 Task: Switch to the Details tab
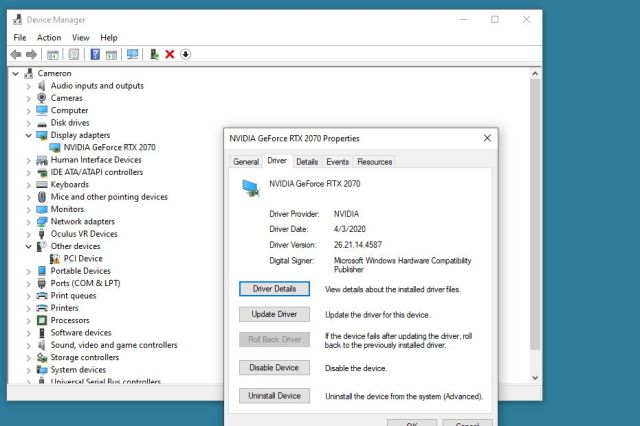click(x=307, y=162)
